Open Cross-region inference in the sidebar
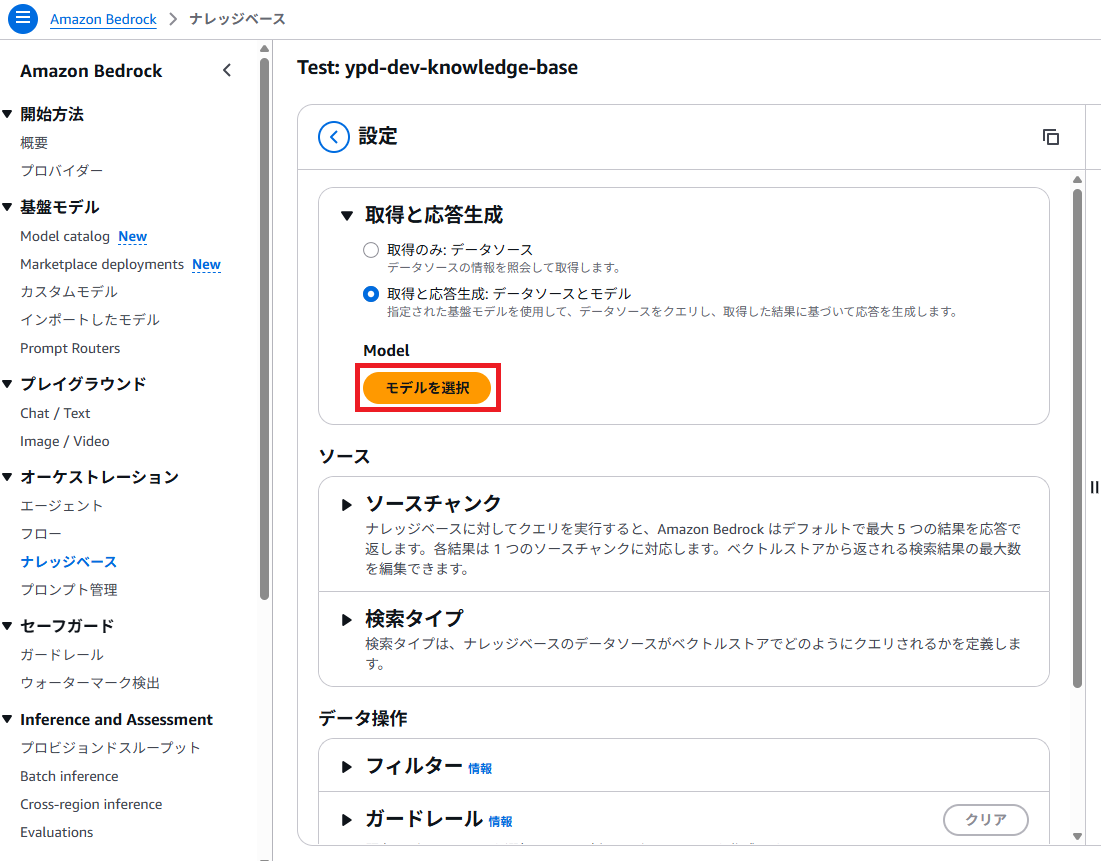 pos(91,804)
